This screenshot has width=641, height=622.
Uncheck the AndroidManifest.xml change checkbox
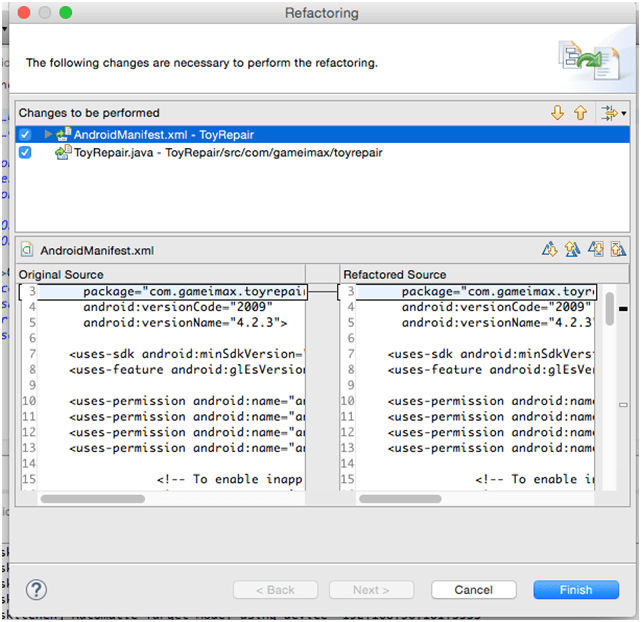pyautogui.click(x=25, y=134)
